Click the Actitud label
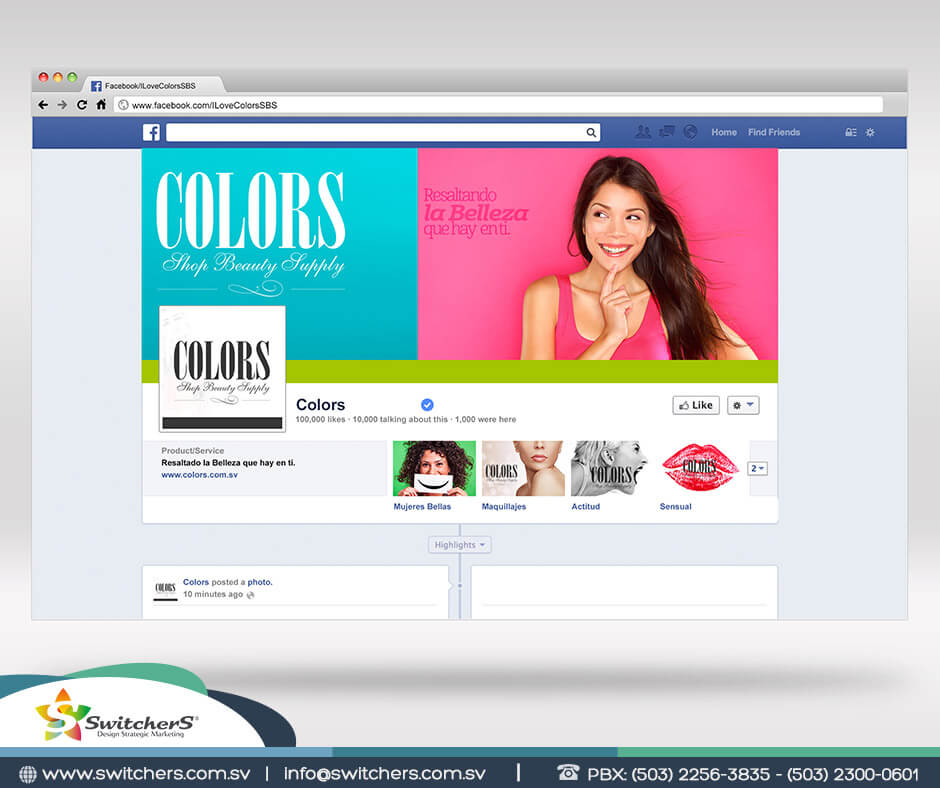The width and height of the screenshot is (940, 788). coord(586,507)
